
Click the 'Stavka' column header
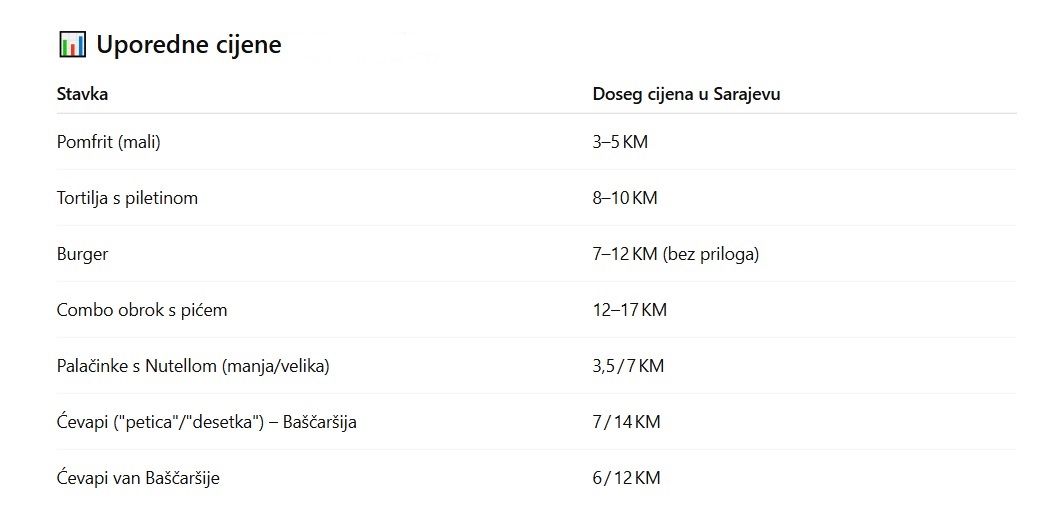(x=82, y=94)
